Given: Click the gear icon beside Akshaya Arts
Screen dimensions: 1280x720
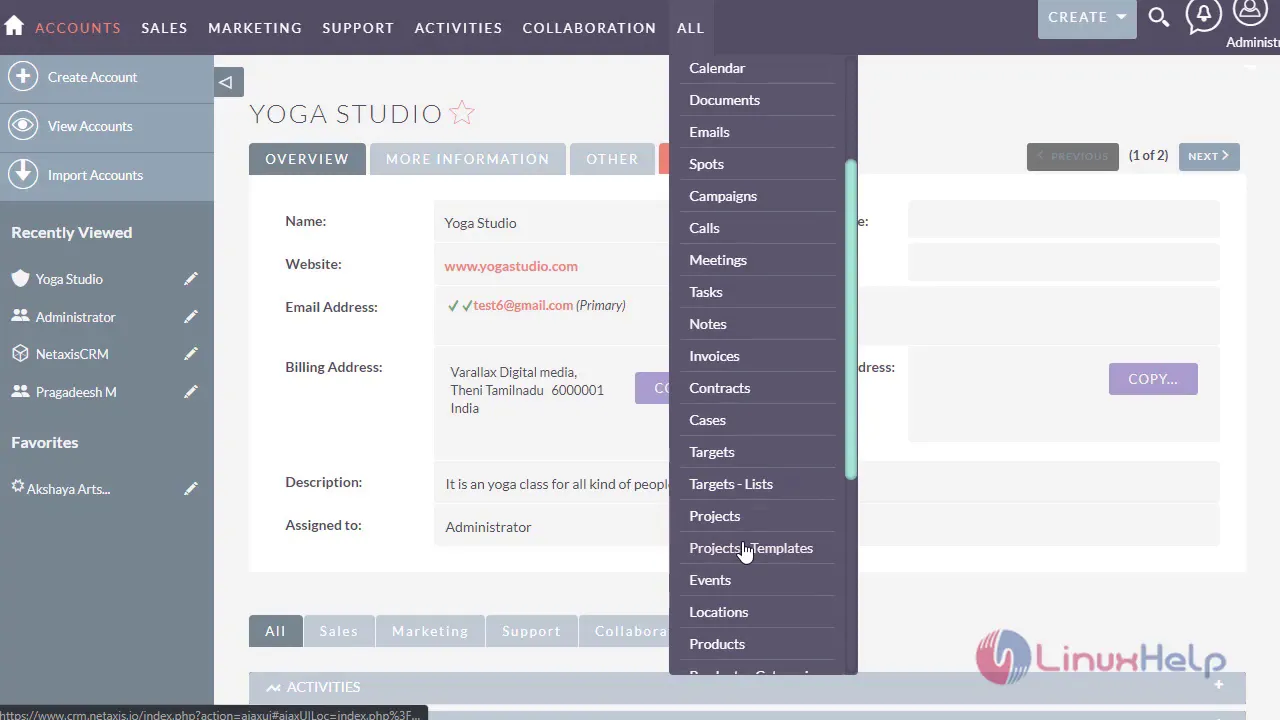Looking at the screenshot, I should [x=18, y=487].
